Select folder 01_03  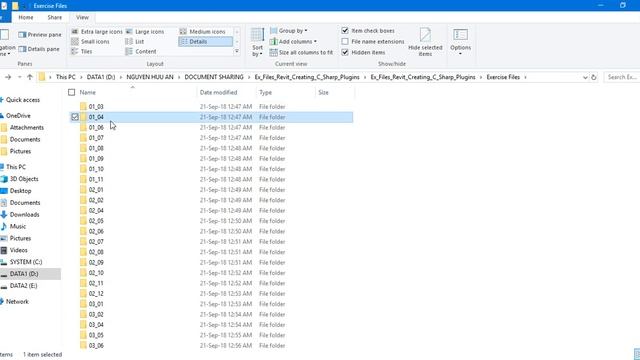click(x=96, y=107)
